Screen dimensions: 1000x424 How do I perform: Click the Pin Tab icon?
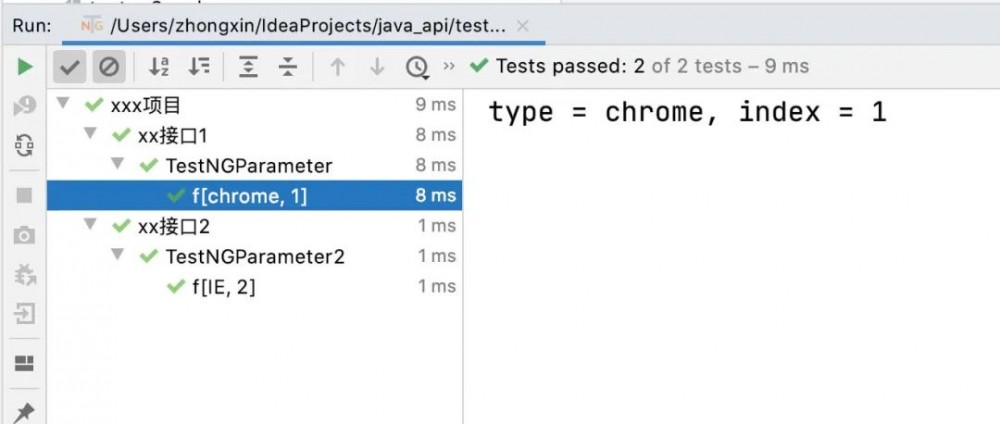pyautogui.click(x=25, y=411)
